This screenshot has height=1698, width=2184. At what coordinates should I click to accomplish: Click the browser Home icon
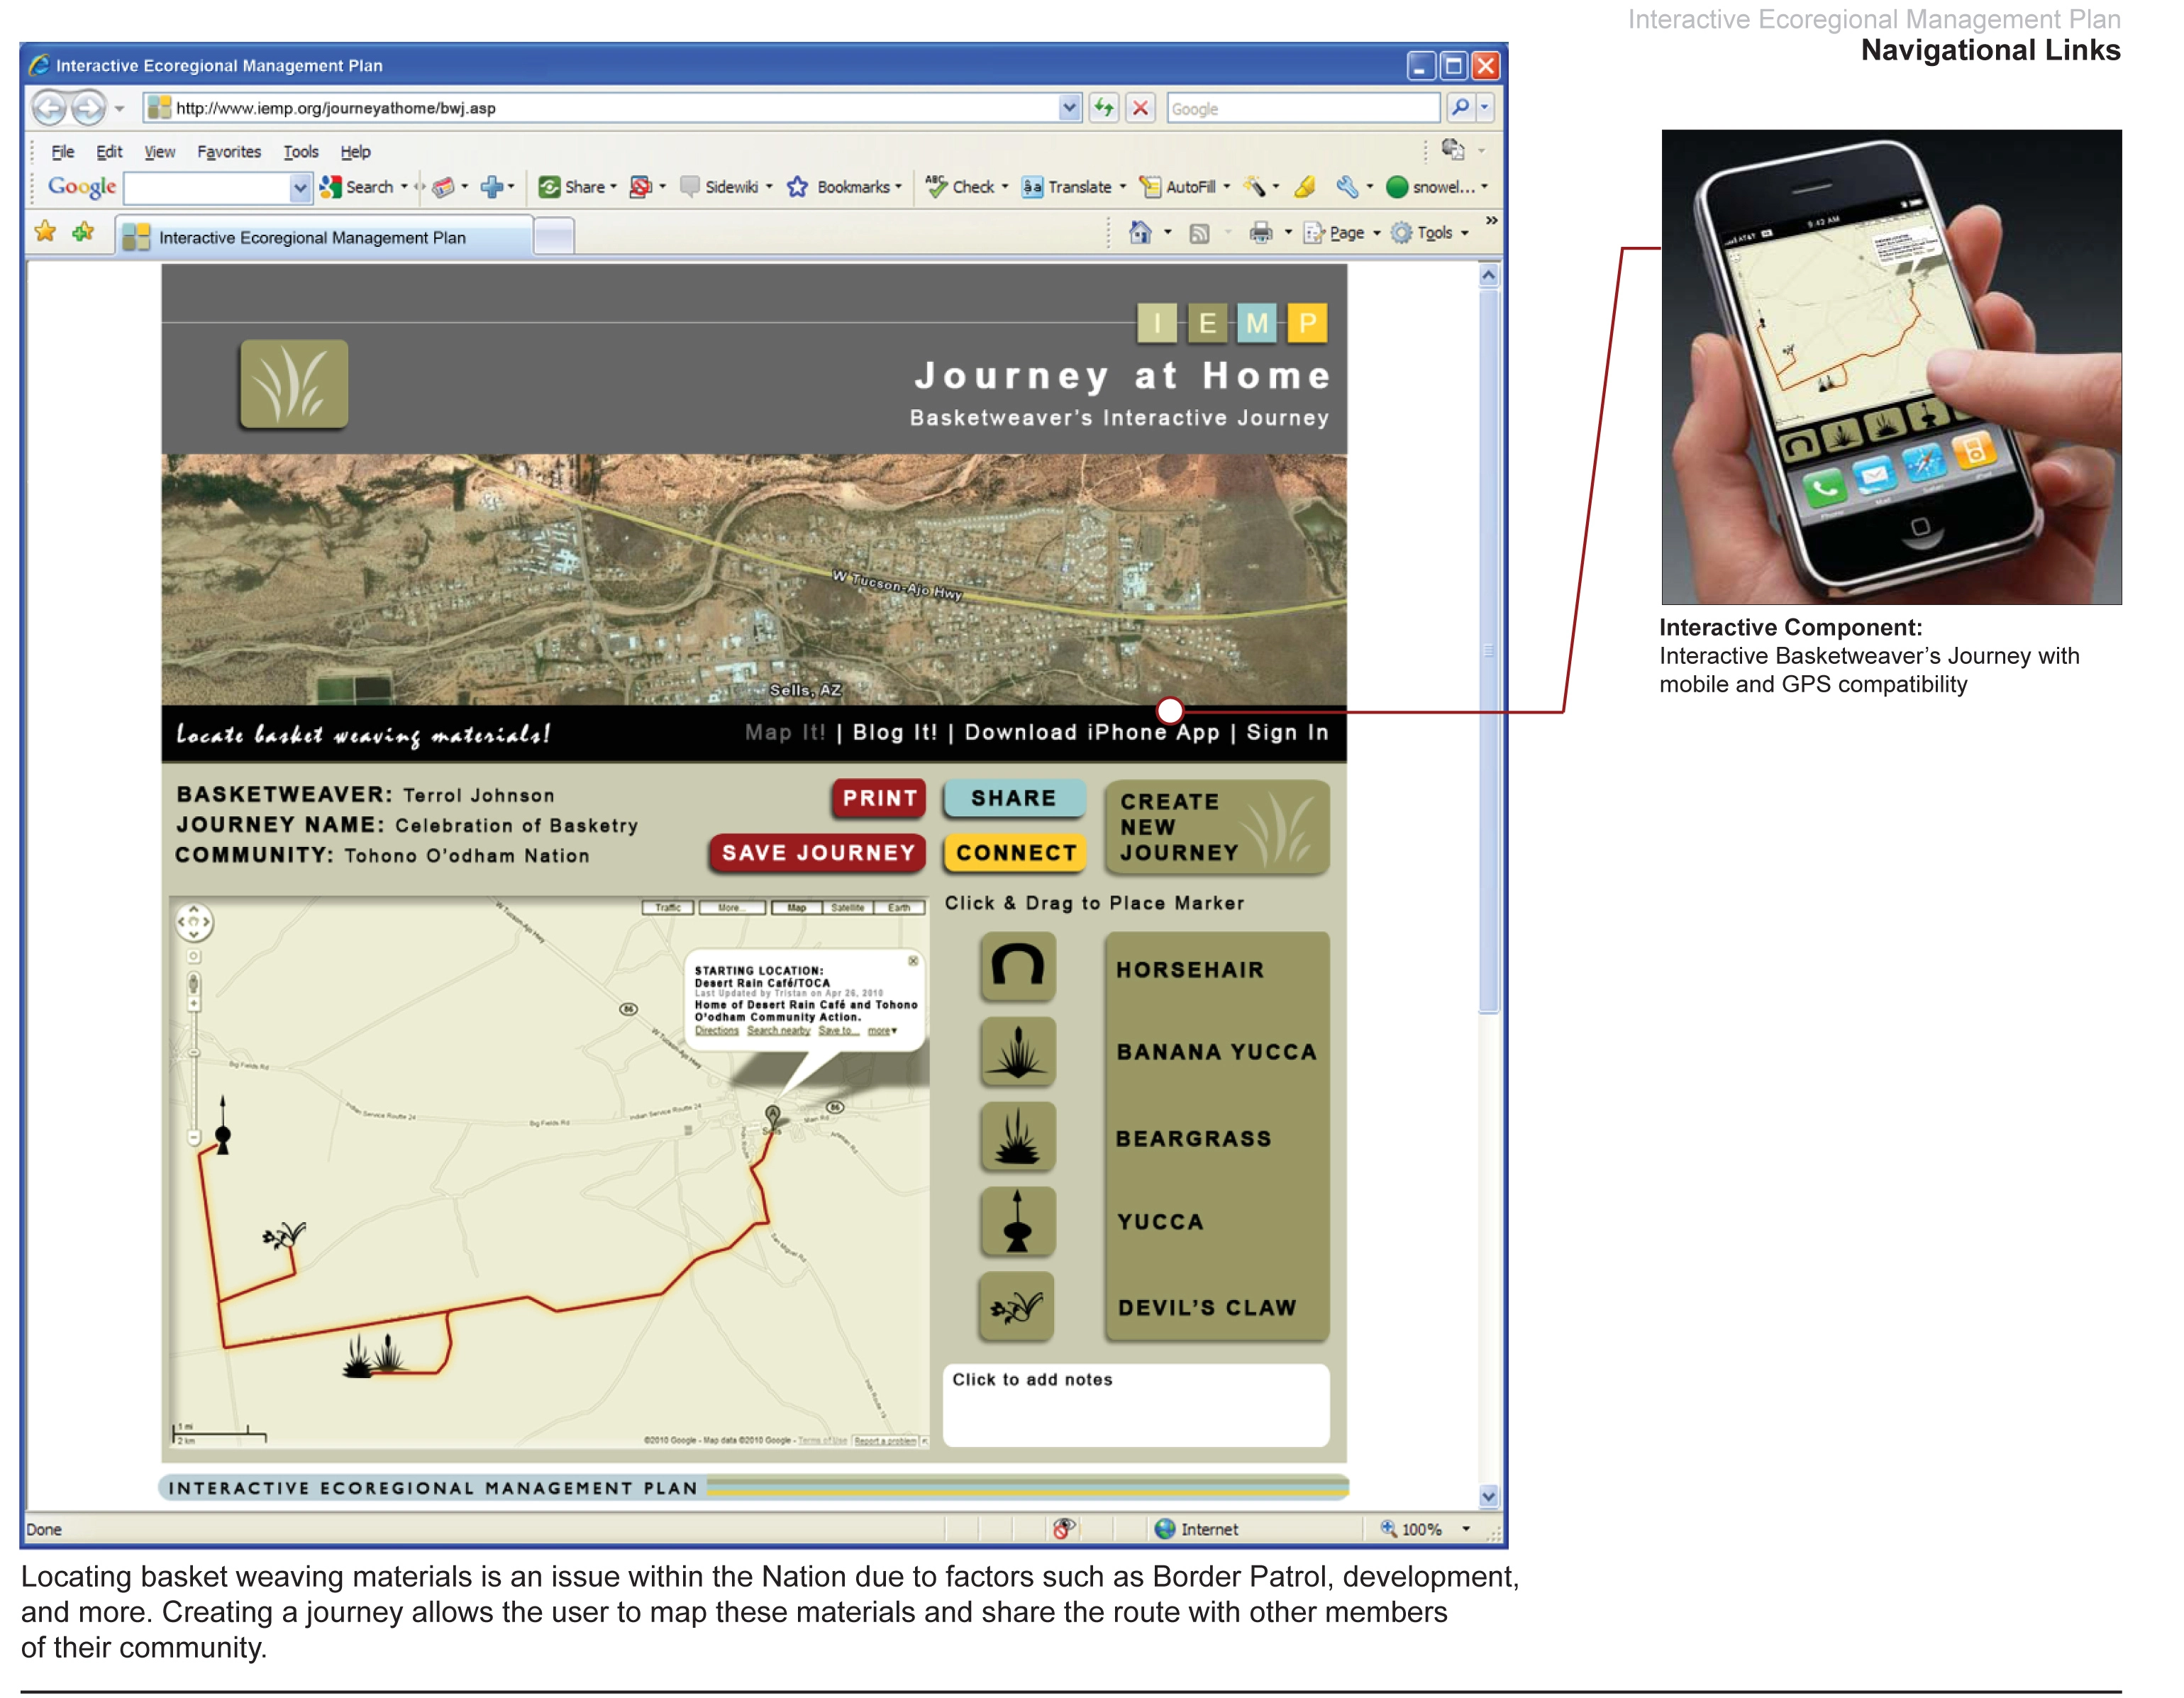1140,233
